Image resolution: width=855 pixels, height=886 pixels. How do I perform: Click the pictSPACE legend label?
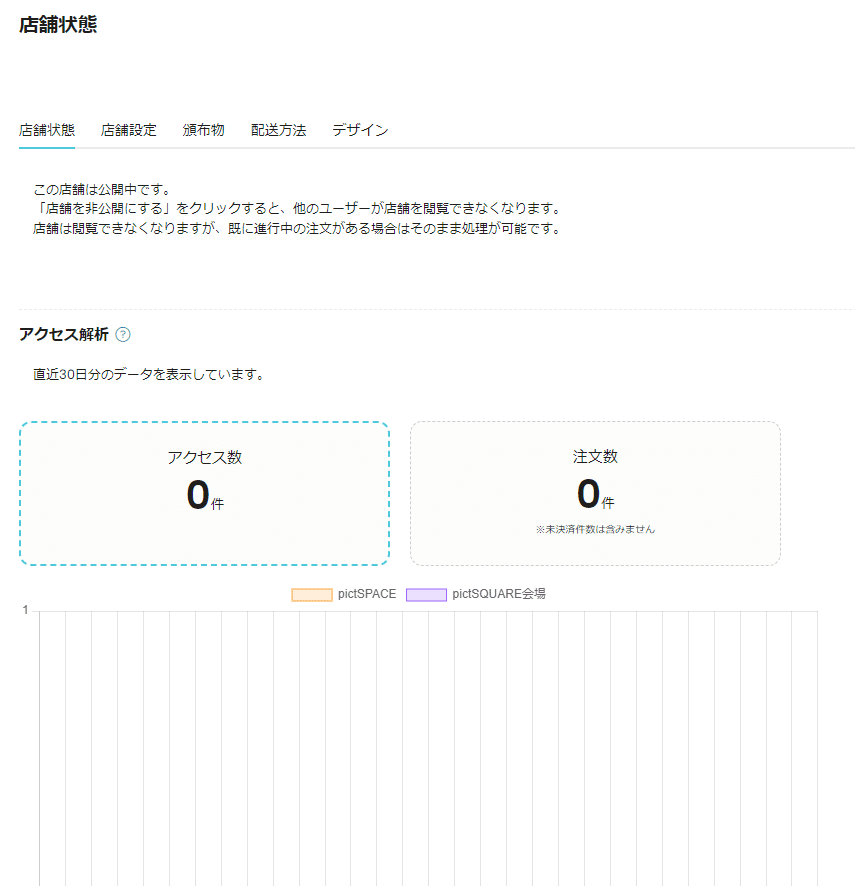[x=367, y=594]
